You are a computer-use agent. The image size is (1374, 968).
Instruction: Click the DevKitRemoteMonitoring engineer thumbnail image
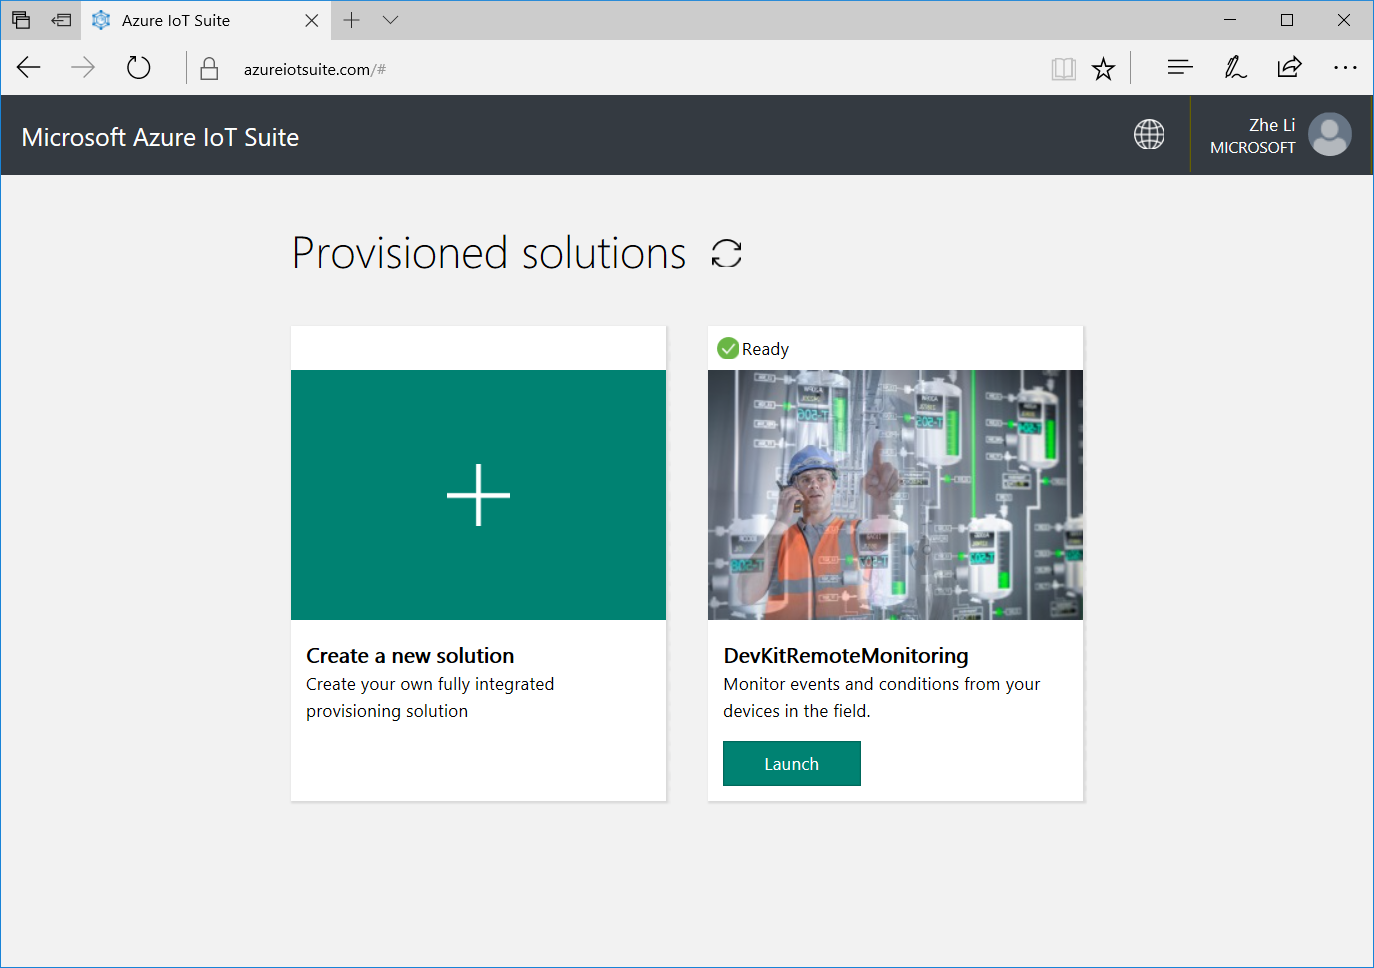pos(895,495)
